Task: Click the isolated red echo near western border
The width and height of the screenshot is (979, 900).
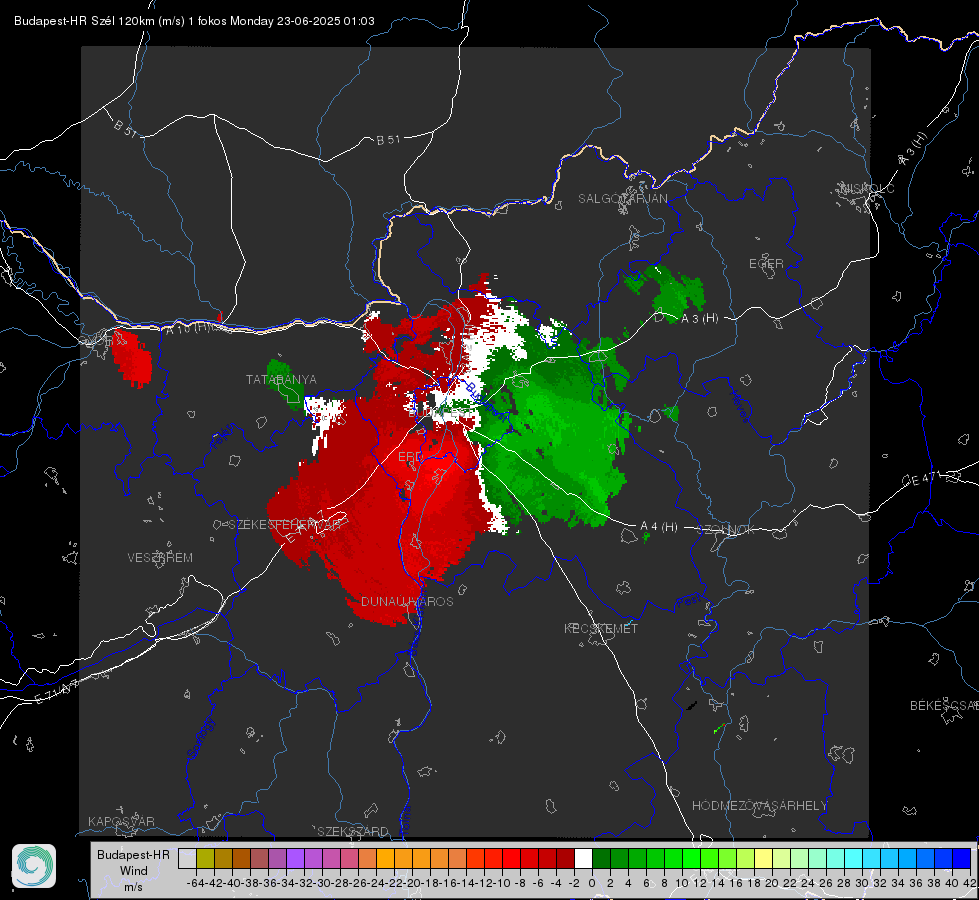Action: coord(132,359)
